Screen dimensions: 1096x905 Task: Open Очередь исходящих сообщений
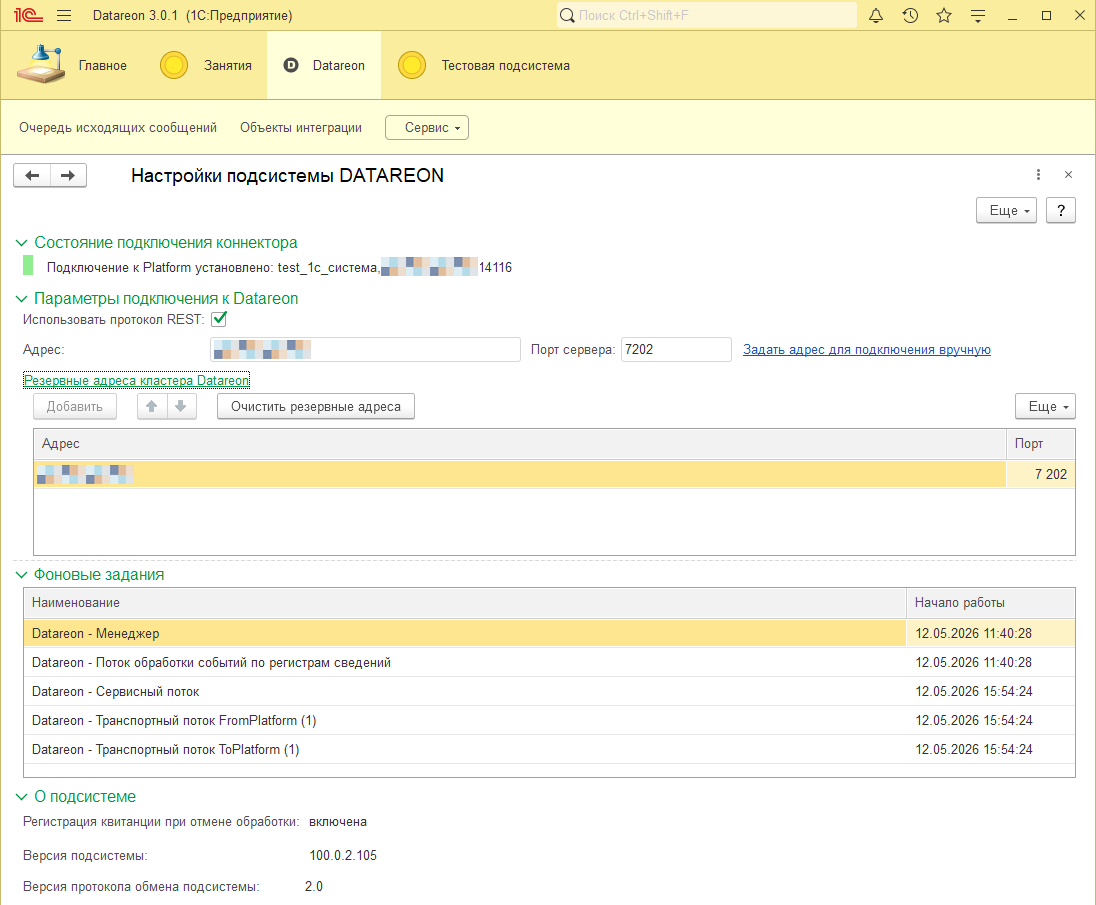118,128
